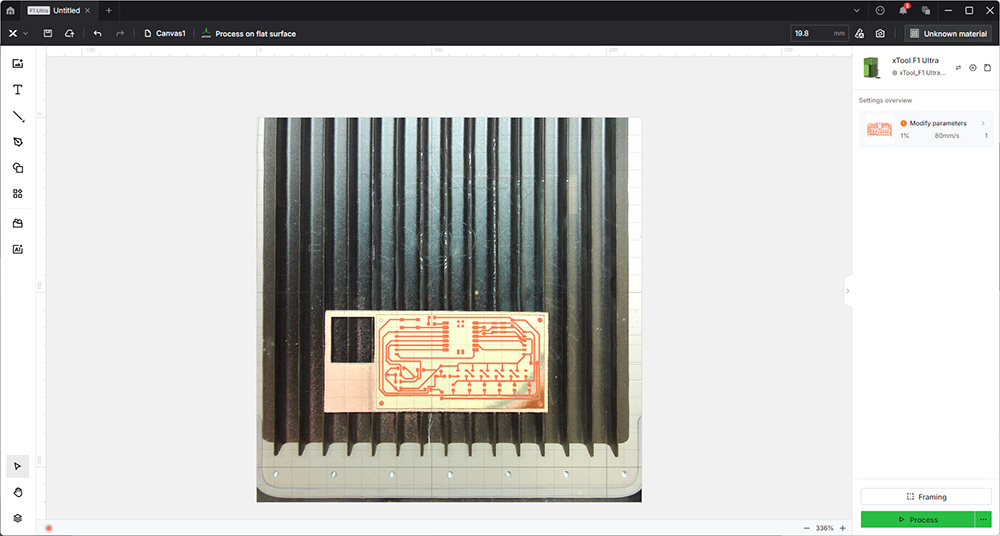Screen dimensions: 1000x536
Task: Upload project to cloud
Action: 70,33
